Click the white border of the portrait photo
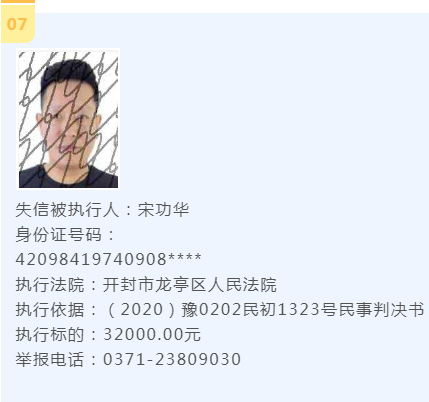Viewport: 429px width, 402px height. 17,119
